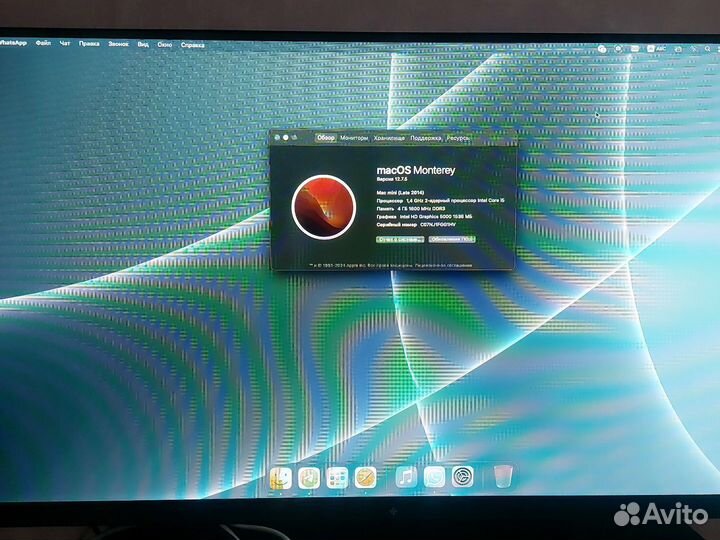Switch to the Хранилище tab

389,138
